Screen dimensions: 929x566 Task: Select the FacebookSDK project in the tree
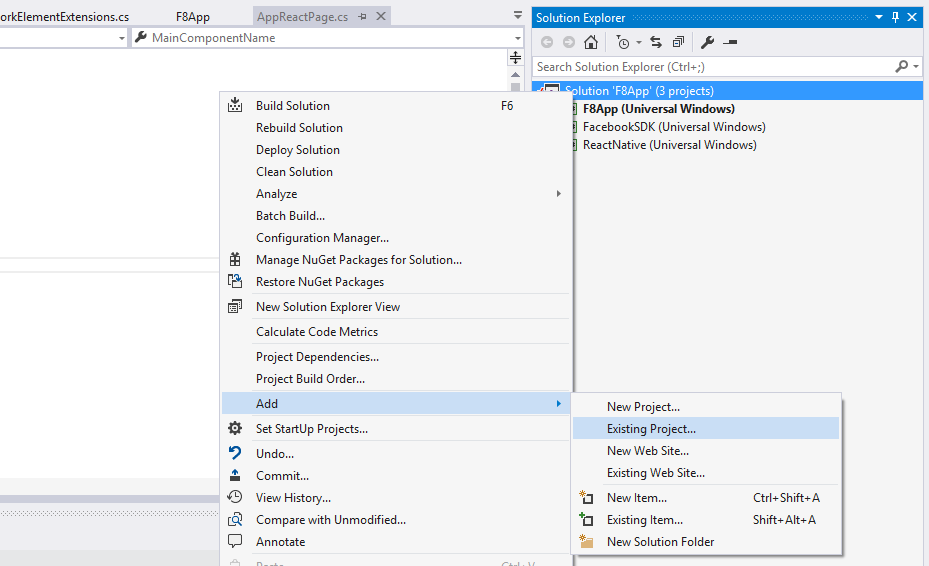click(673, 127)
